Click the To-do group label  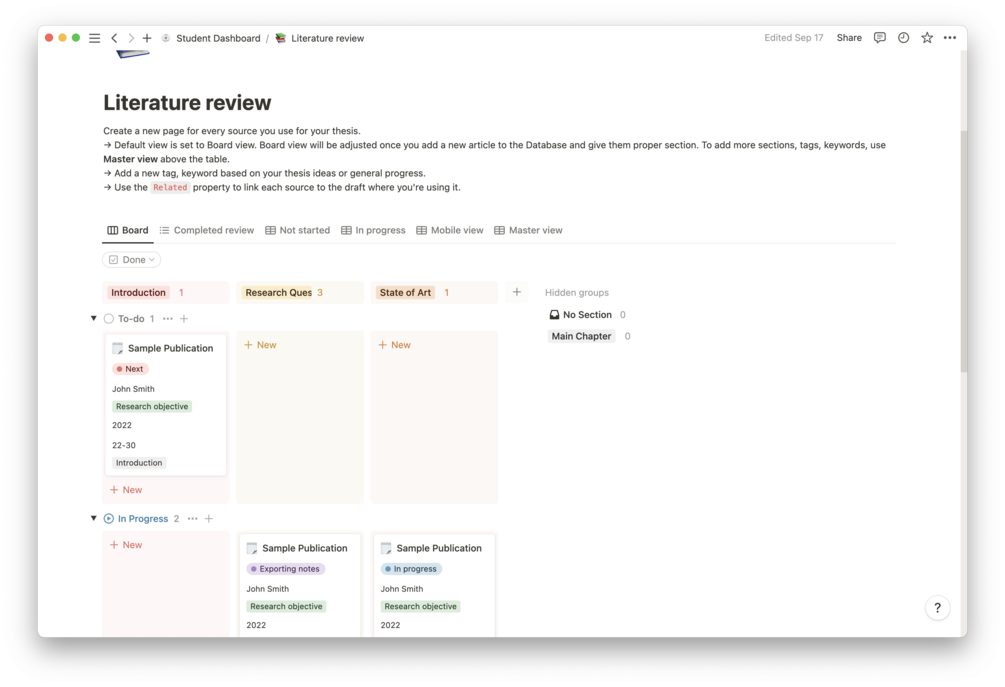(131, 319)
